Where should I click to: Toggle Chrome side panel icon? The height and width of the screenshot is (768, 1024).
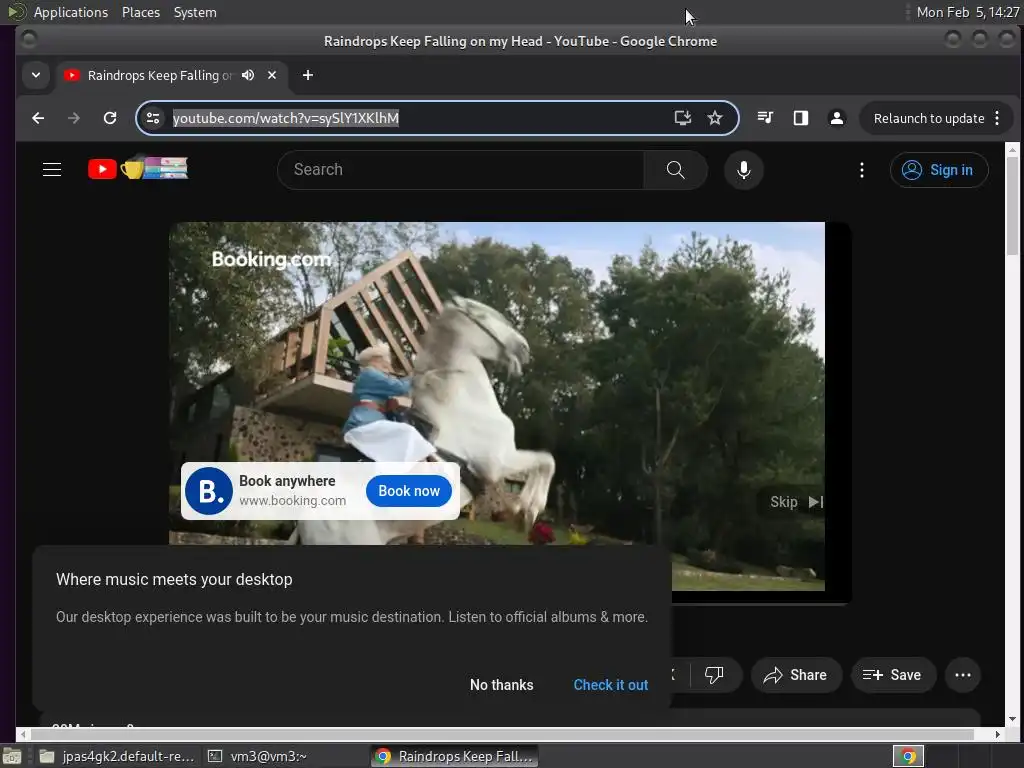coord(801,118)
